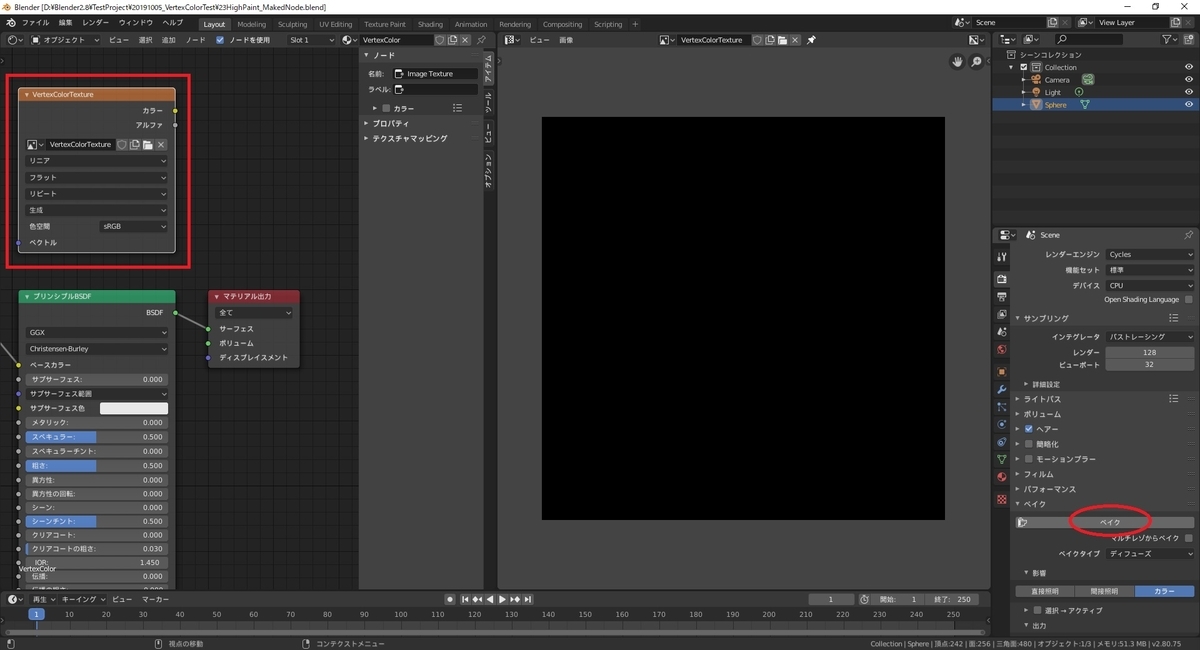Open the Object Data green triangle tab
Screen dimensions: 1200x650
[x=1002, y=459]
